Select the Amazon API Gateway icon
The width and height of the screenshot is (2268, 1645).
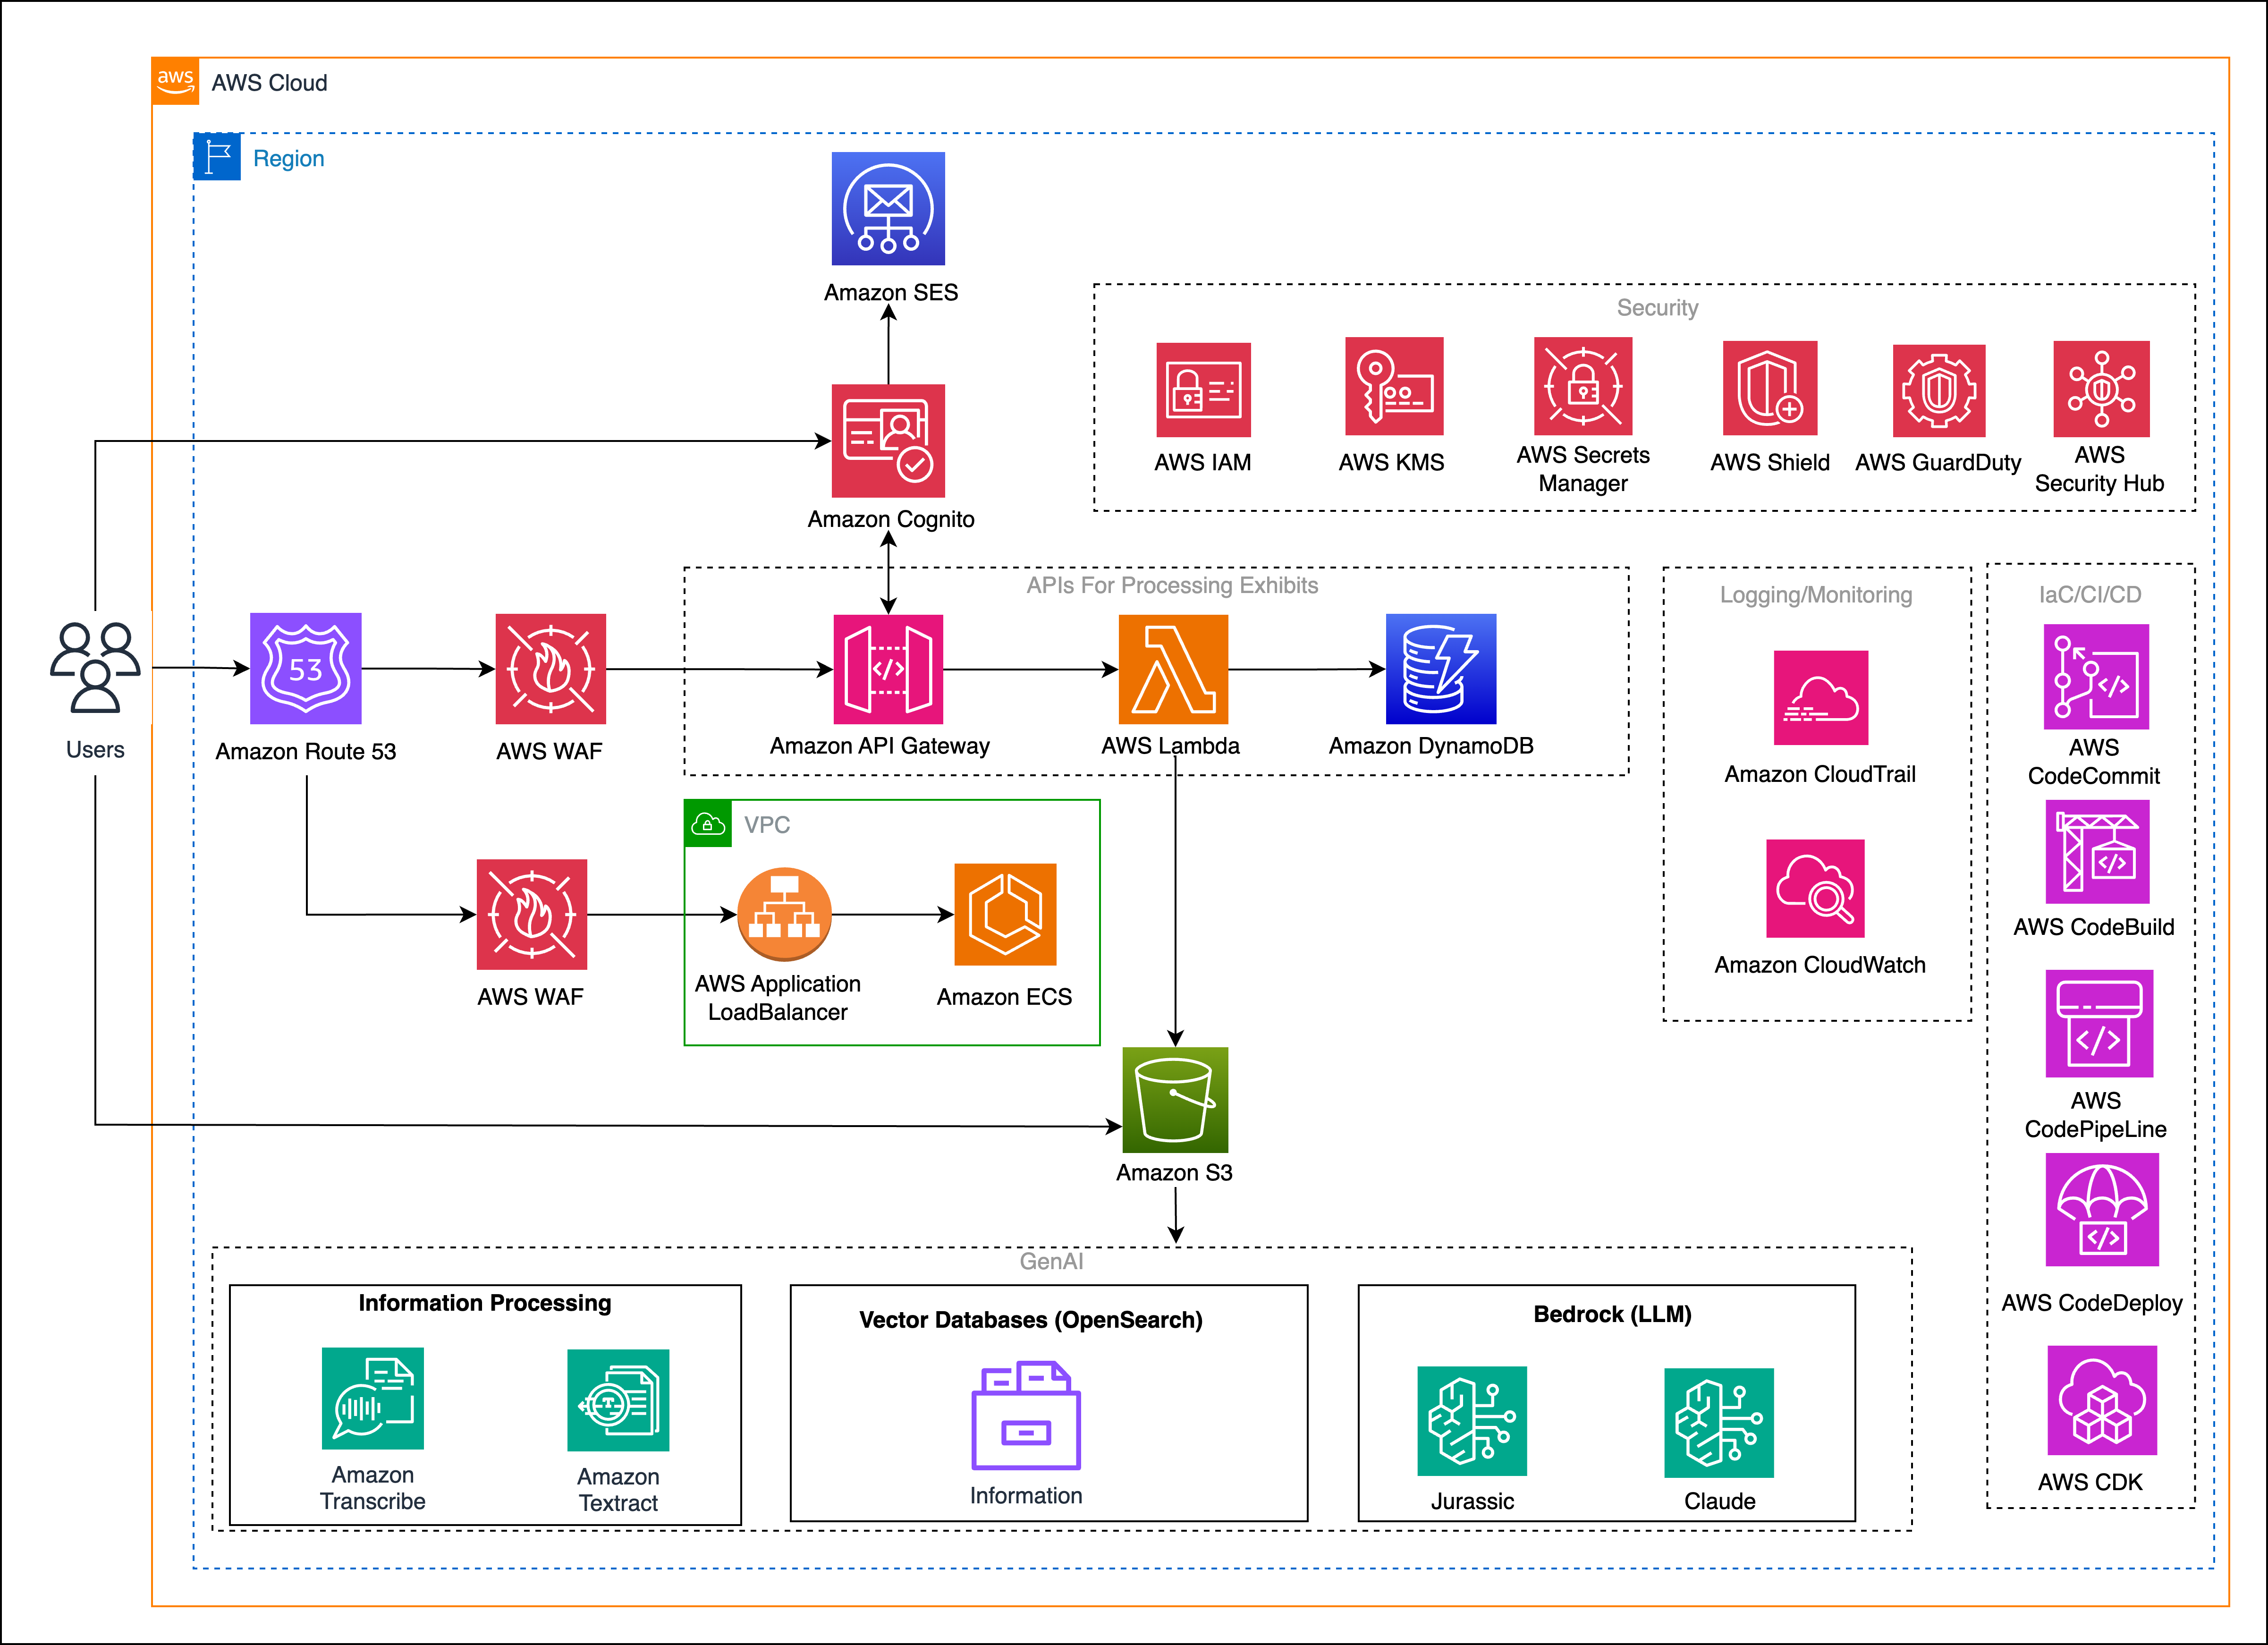pyautogui.click(x=888, y=669)
